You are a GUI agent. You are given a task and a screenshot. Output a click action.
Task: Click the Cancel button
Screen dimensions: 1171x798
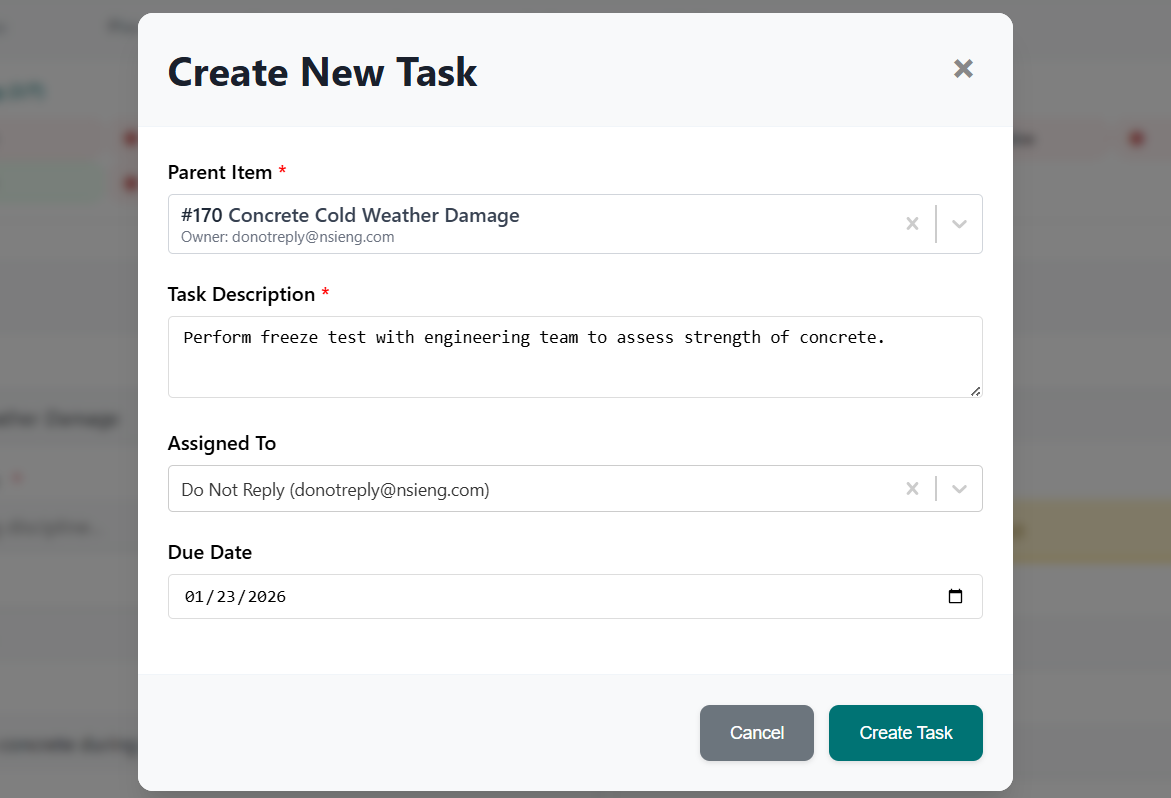click(757, 733)
